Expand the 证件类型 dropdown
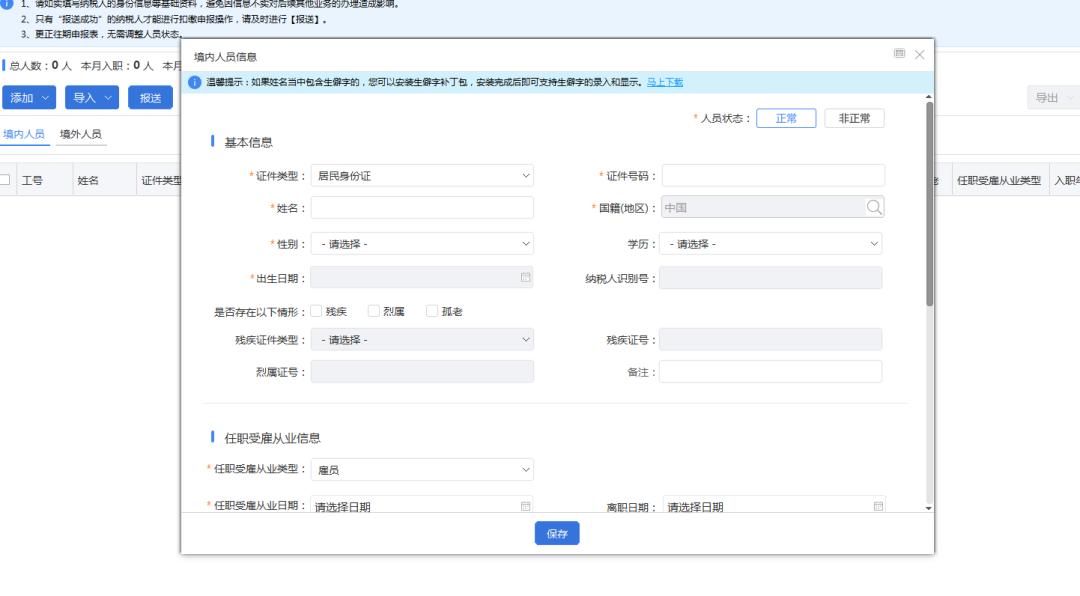 (422, 176)
